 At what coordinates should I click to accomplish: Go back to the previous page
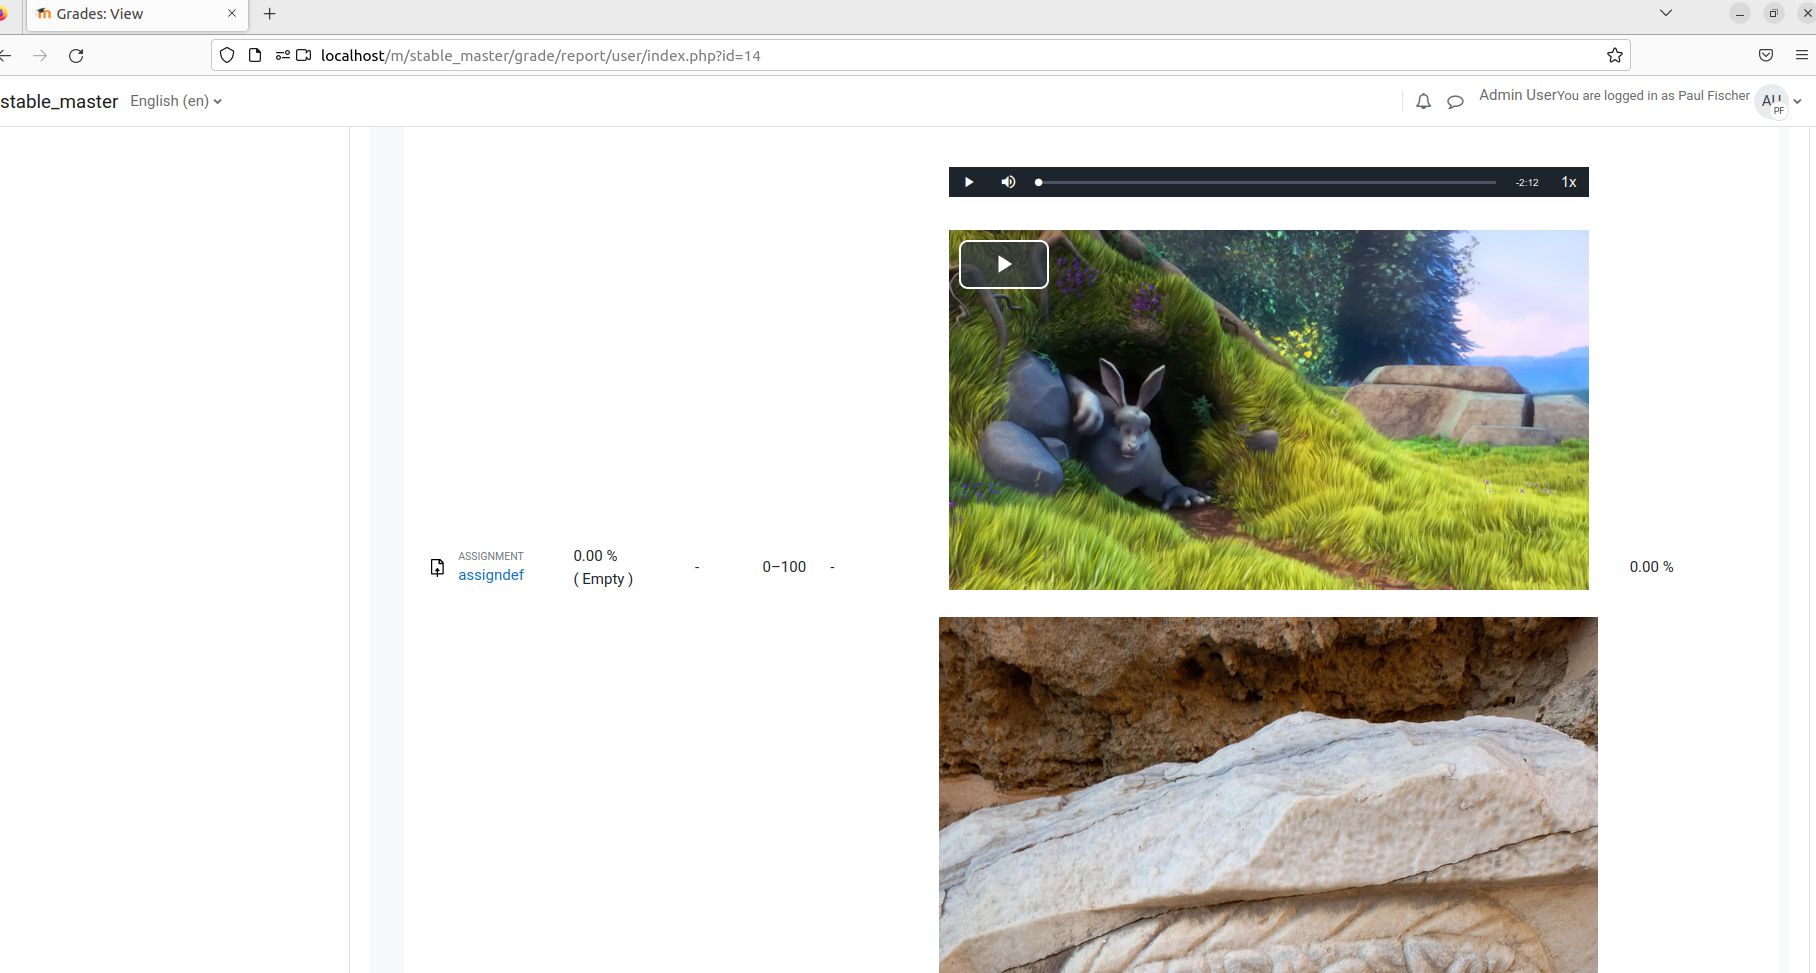point(6,56)
